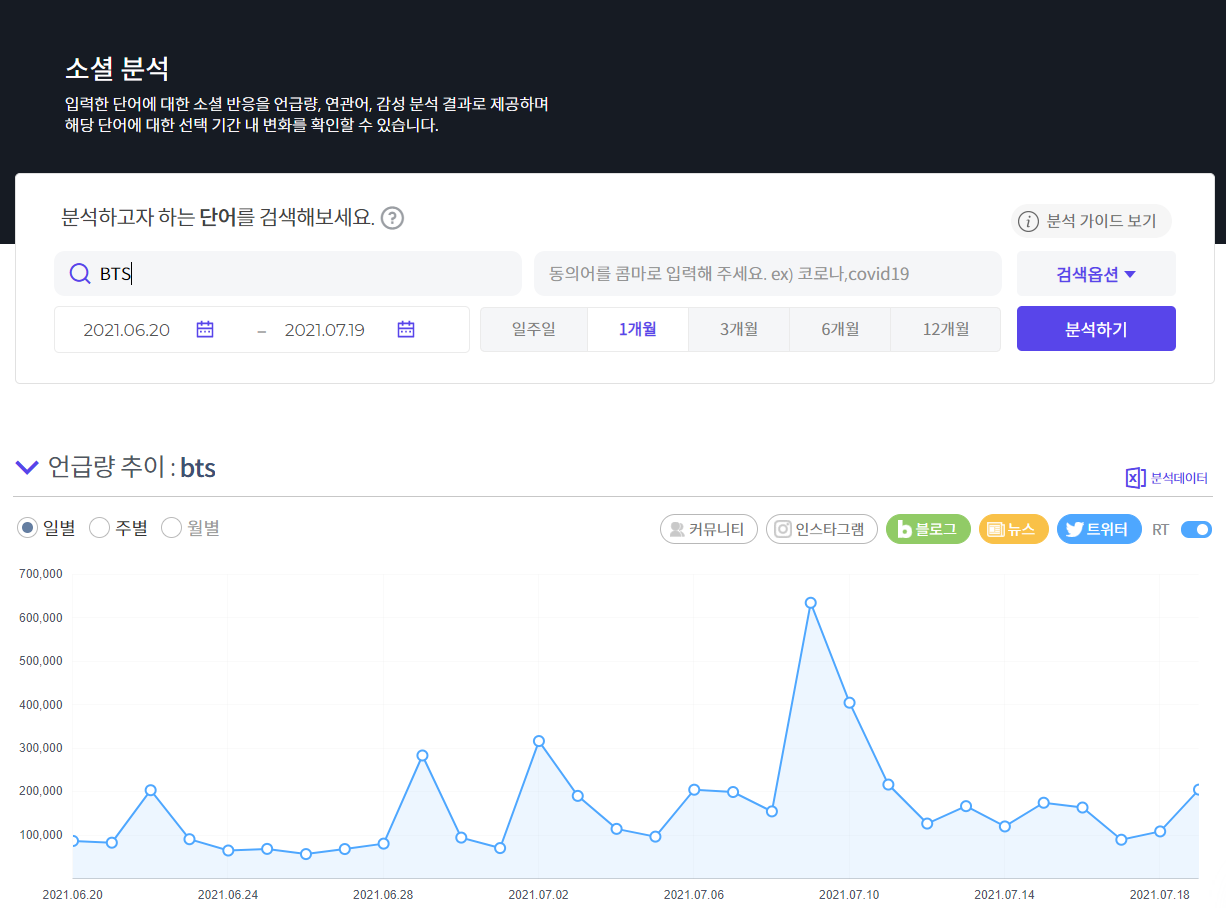The width and height of the screenshot is (1226, 908).
Task: Click the 500,000 y-axis label
Action: coord(41,661)
